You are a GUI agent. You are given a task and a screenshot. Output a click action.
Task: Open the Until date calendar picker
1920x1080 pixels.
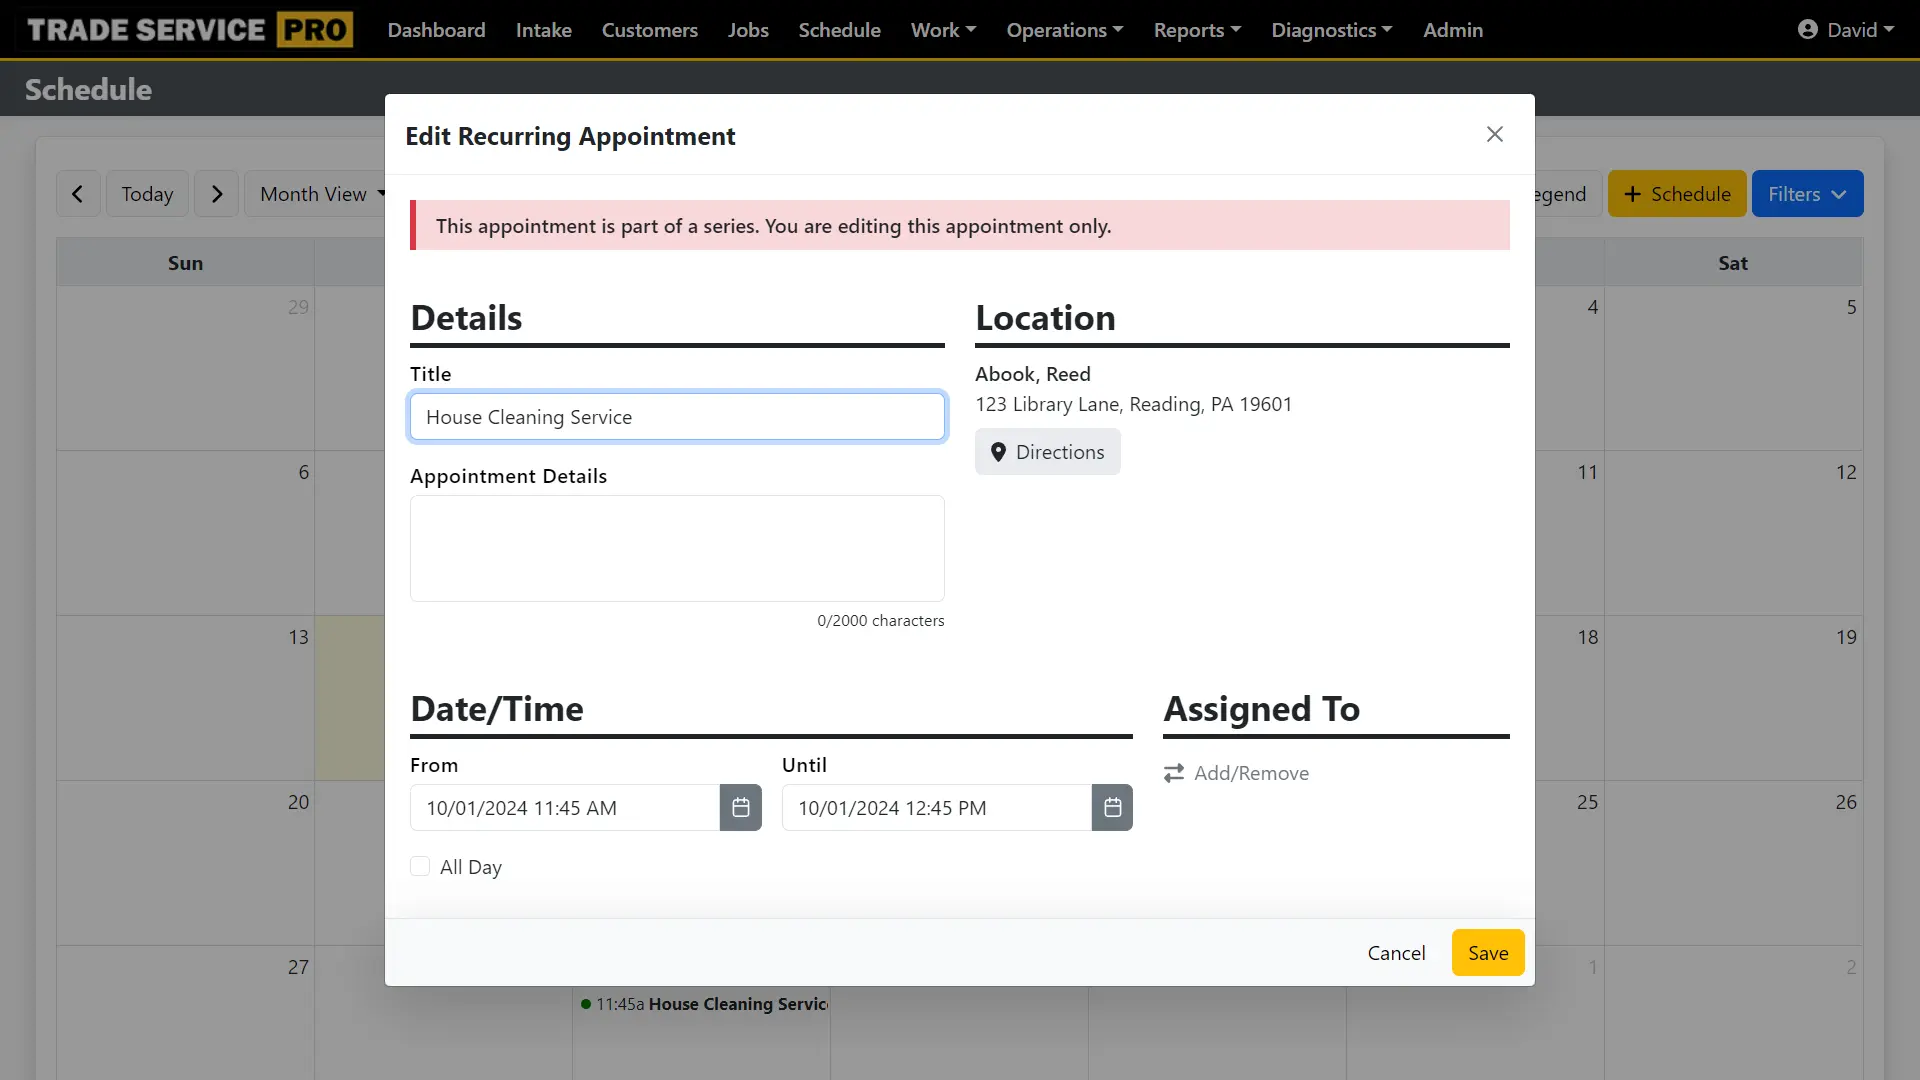click(x=1112, y=807)
